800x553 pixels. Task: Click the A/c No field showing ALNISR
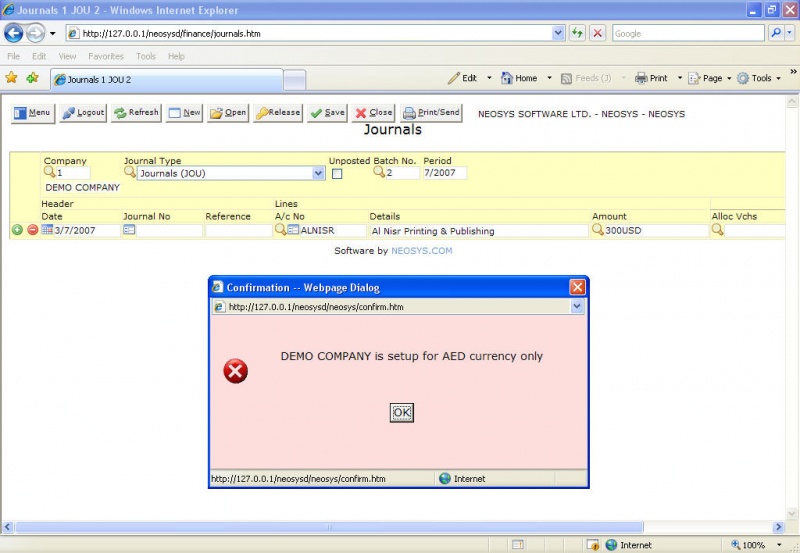click(x=333, y=231)
